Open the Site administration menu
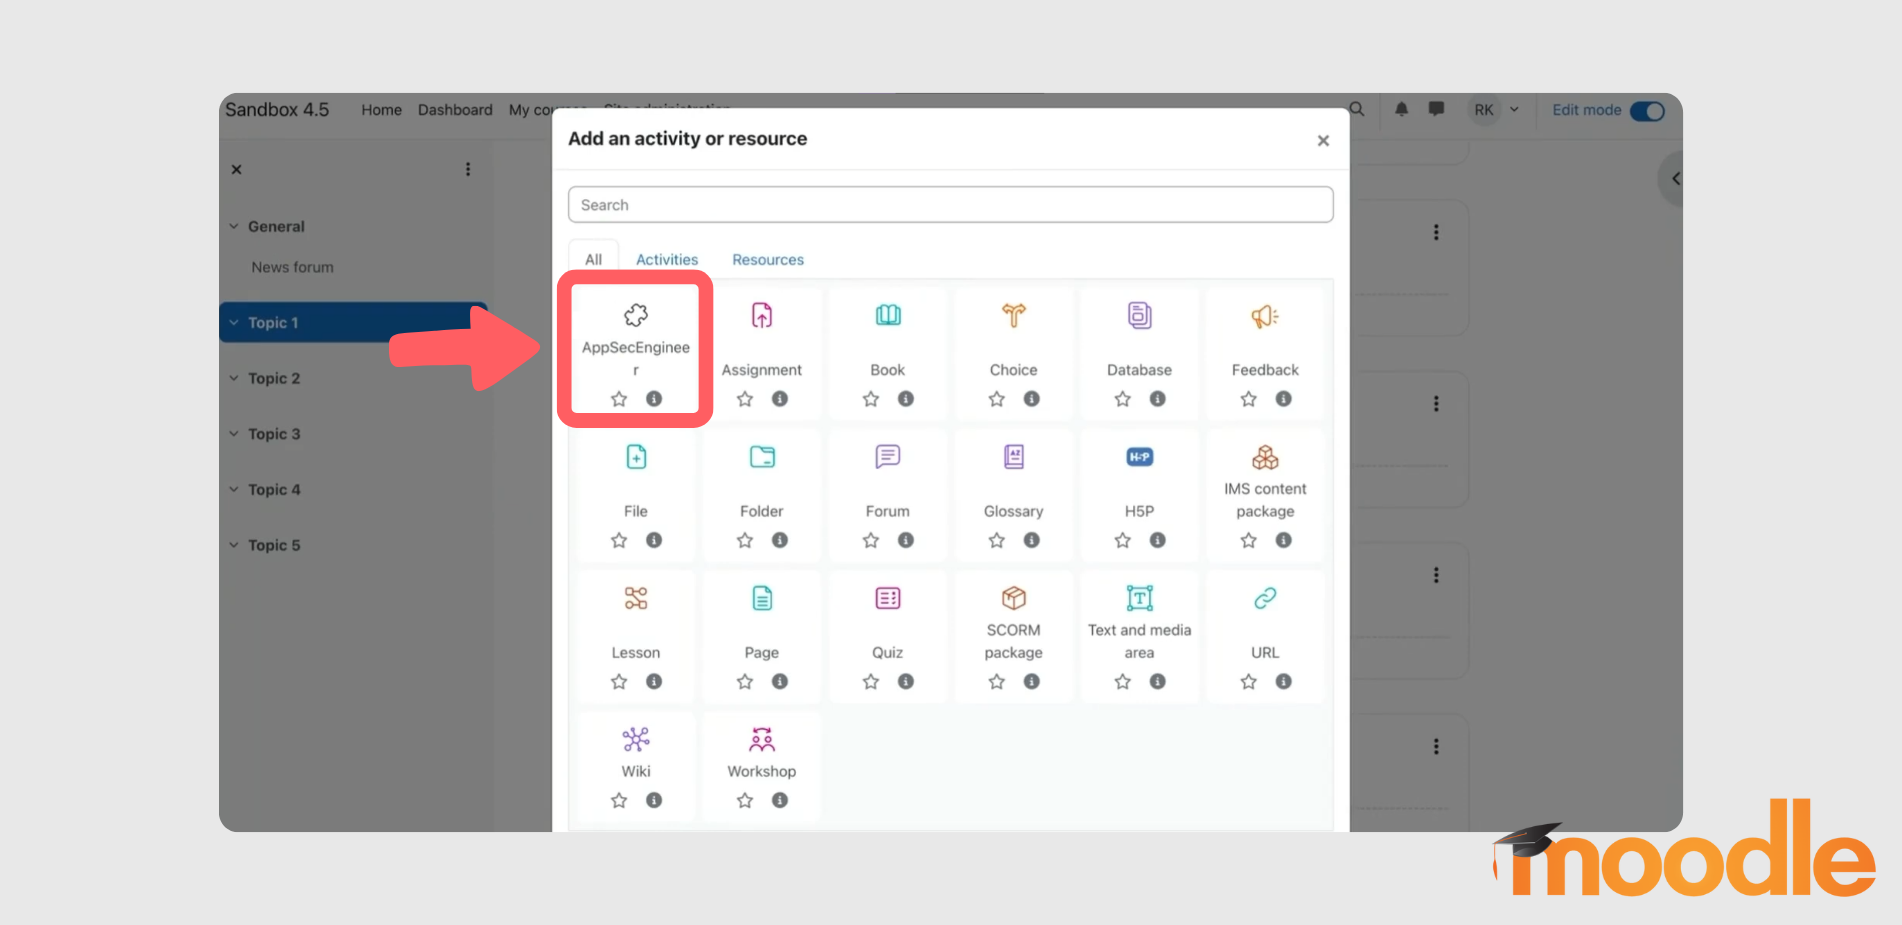Screen dimensions: 1902x925 pyautogui.click(x=666, y=110)
